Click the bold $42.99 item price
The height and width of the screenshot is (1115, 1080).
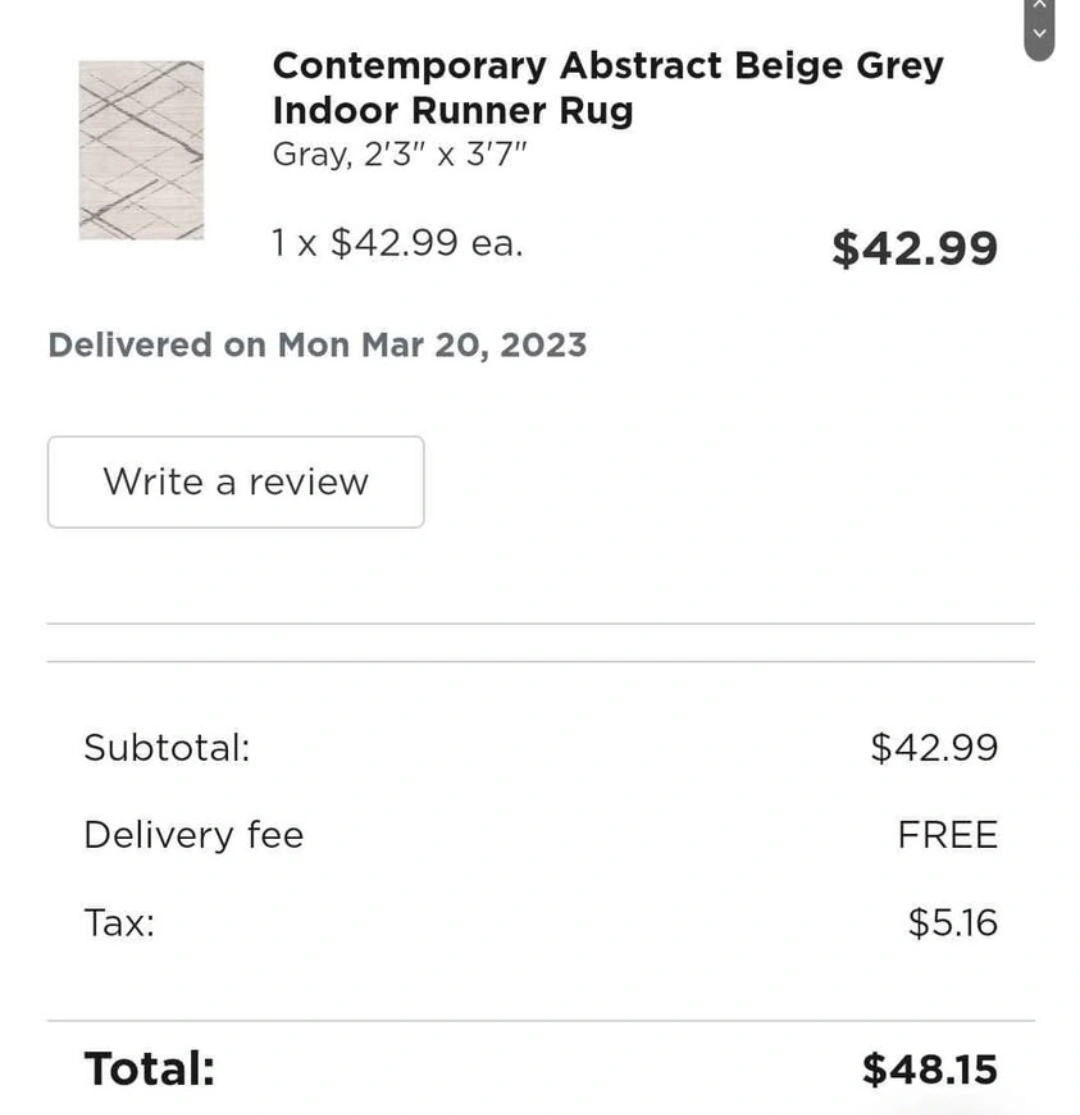point(914,249)
